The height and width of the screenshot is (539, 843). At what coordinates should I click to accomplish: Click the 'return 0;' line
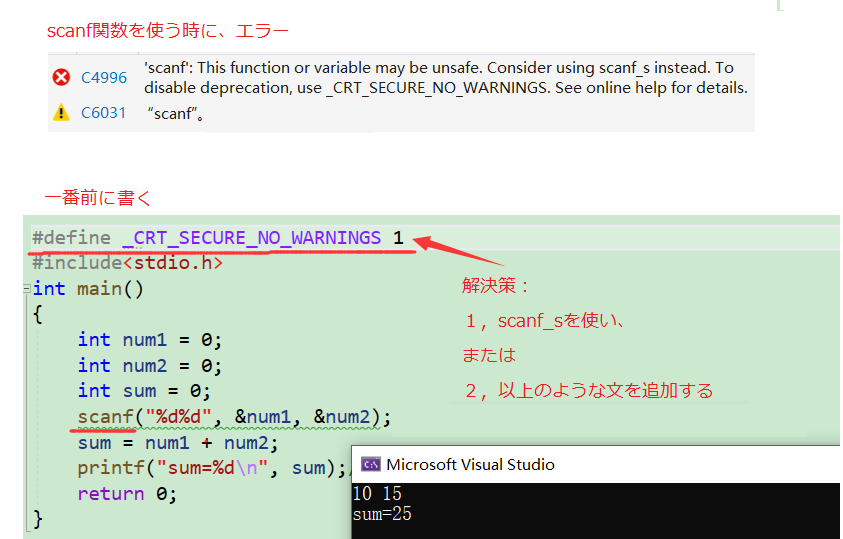[127, 494]
